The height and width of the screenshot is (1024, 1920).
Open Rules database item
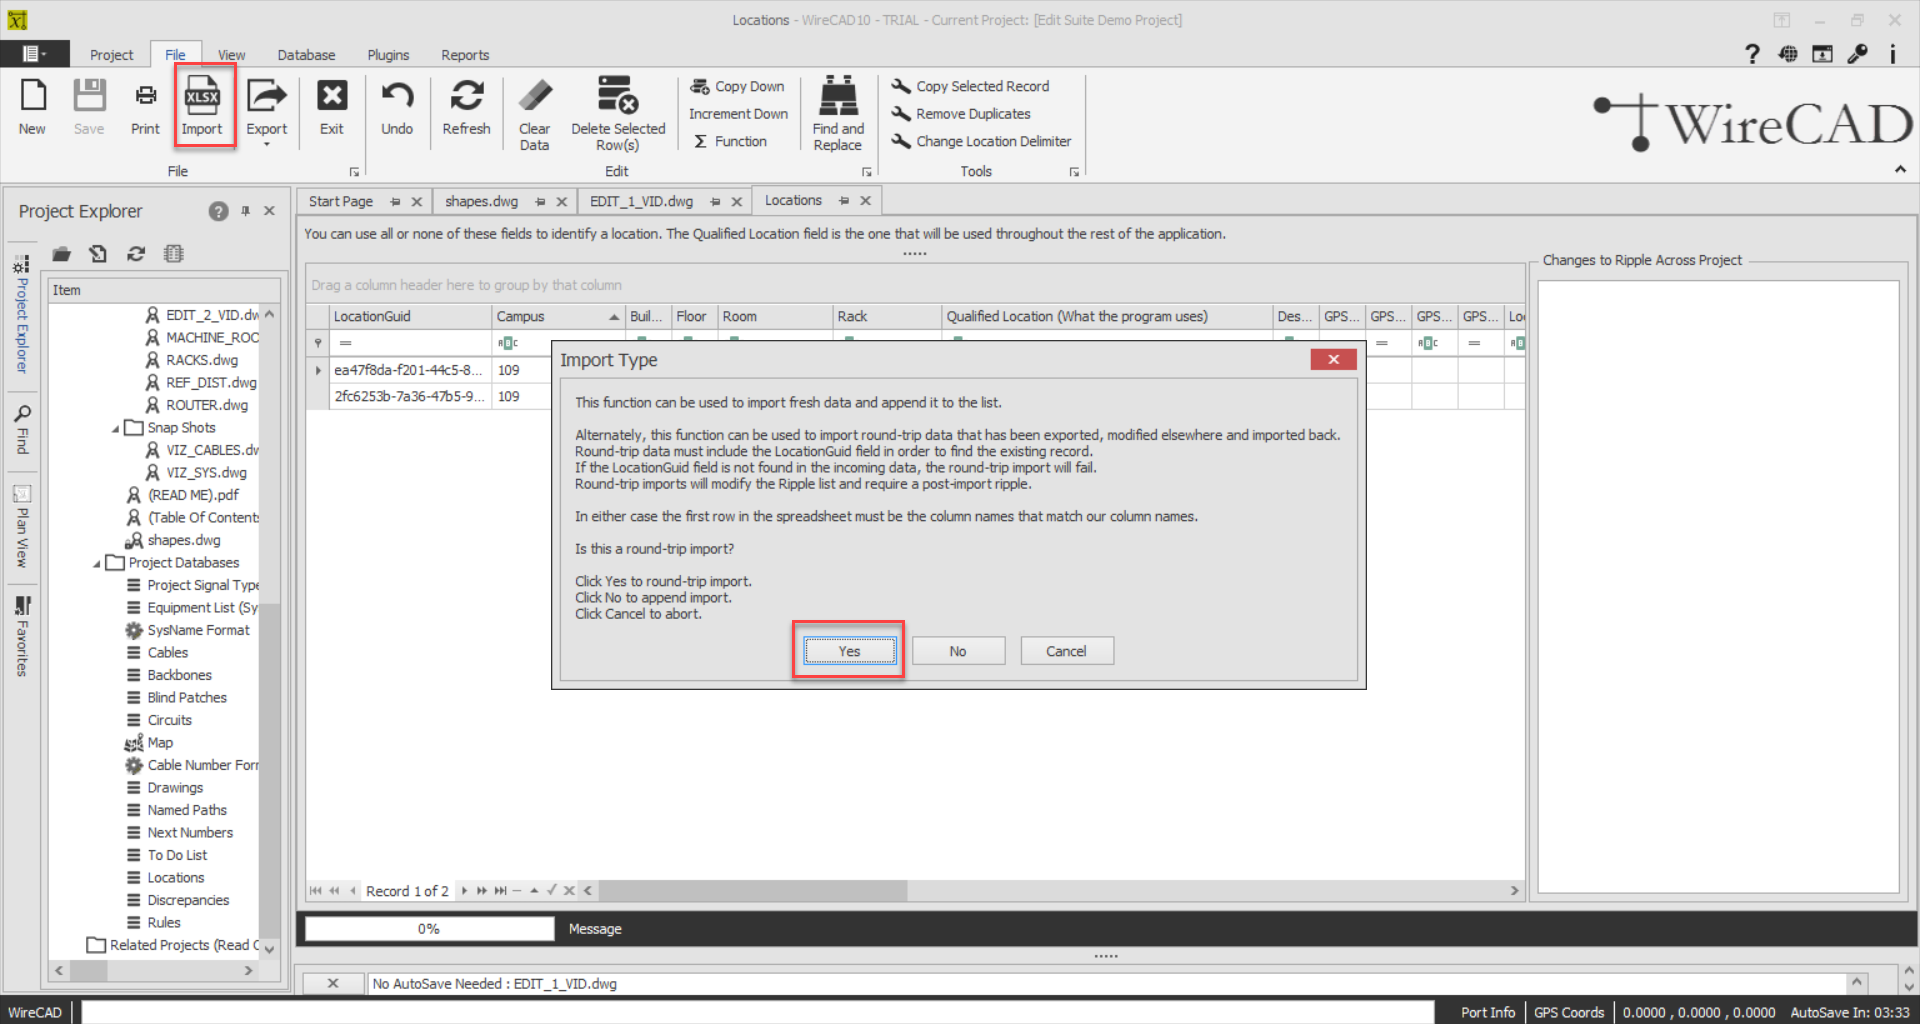click(163, 923)
